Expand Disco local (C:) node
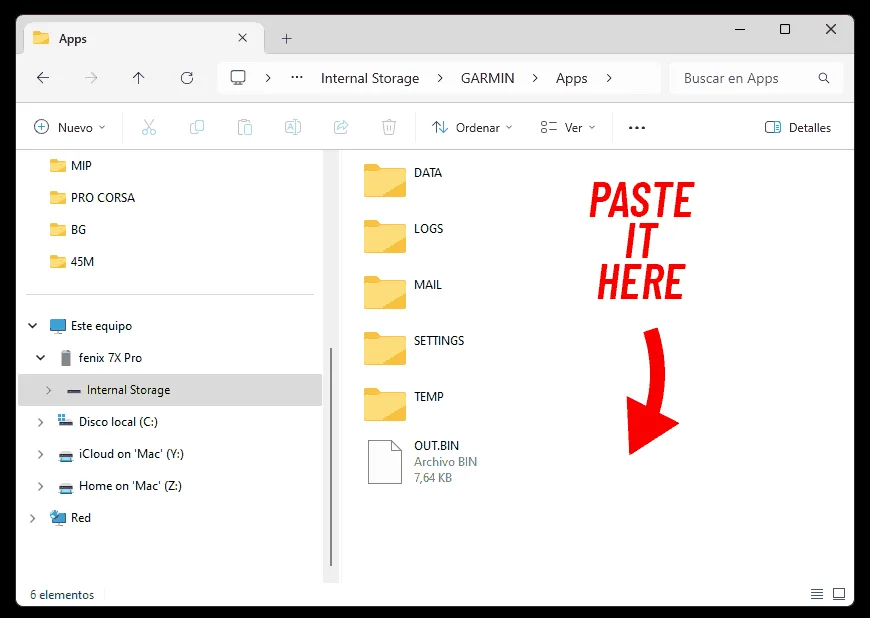Screen dimensions: 870x618 pos(41,422)
